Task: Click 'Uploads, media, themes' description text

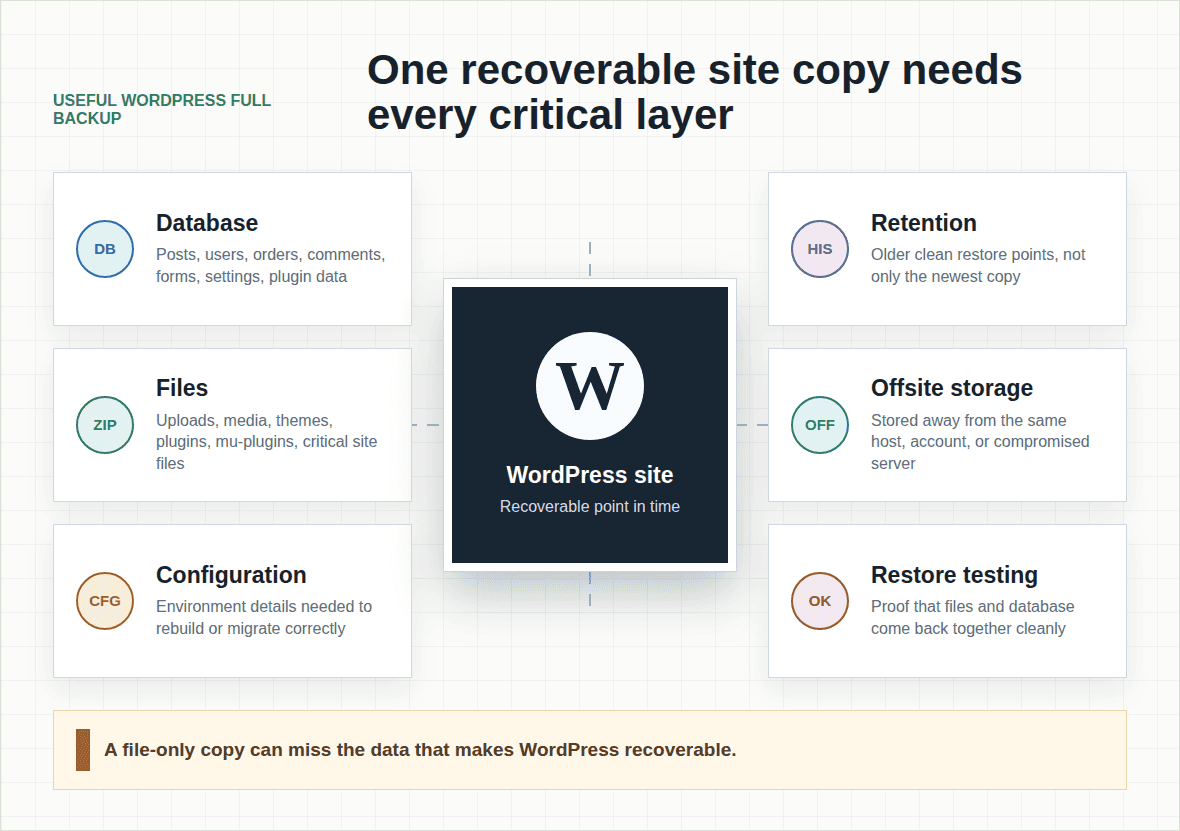Action: click(266, 442)
